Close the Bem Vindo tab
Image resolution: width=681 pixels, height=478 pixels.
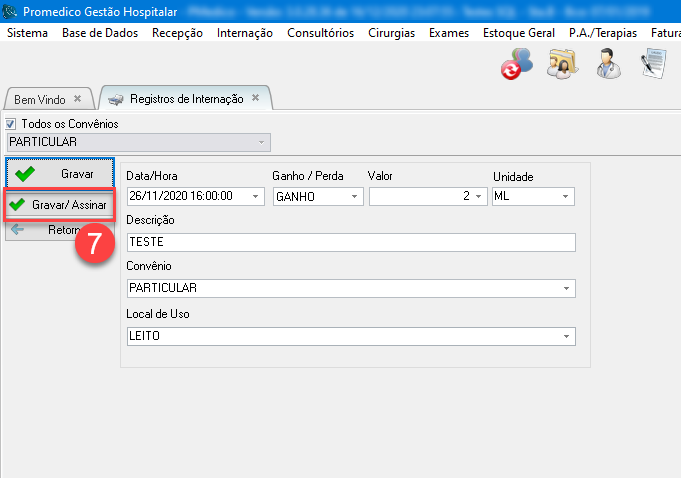point(78,99)
